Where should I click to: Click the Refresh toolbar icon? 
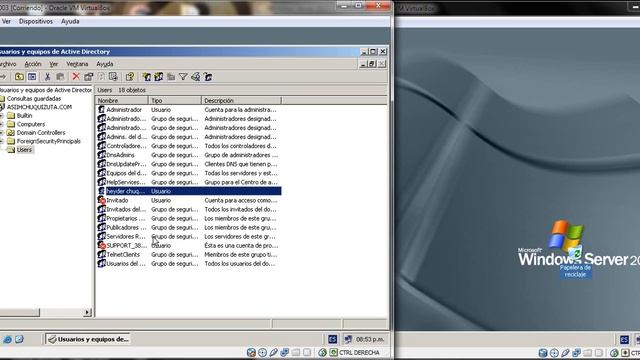pyautogui.click(x=101, y=77)
